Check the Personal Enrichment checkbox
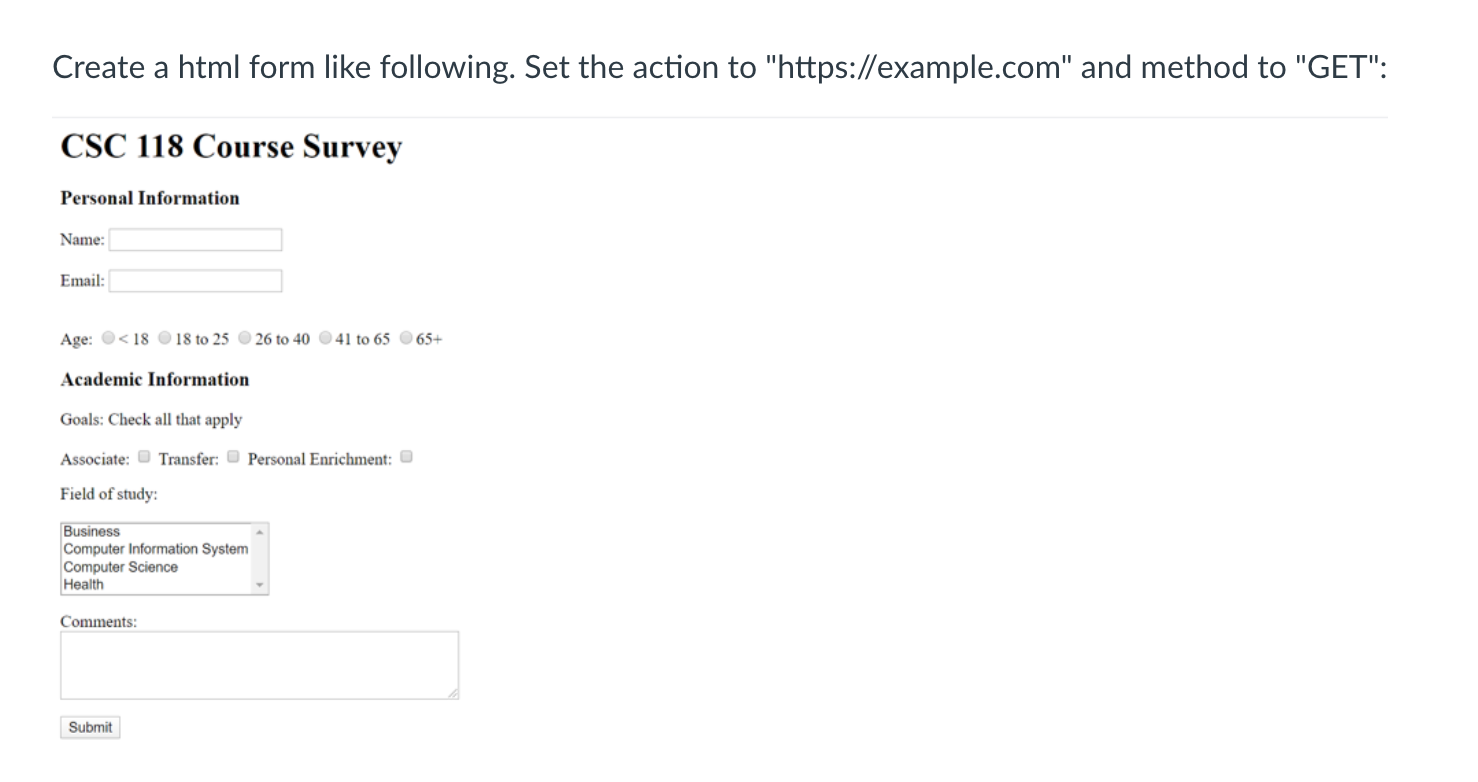The height and width of the screenshot is (782, 1478). point(406,456)
